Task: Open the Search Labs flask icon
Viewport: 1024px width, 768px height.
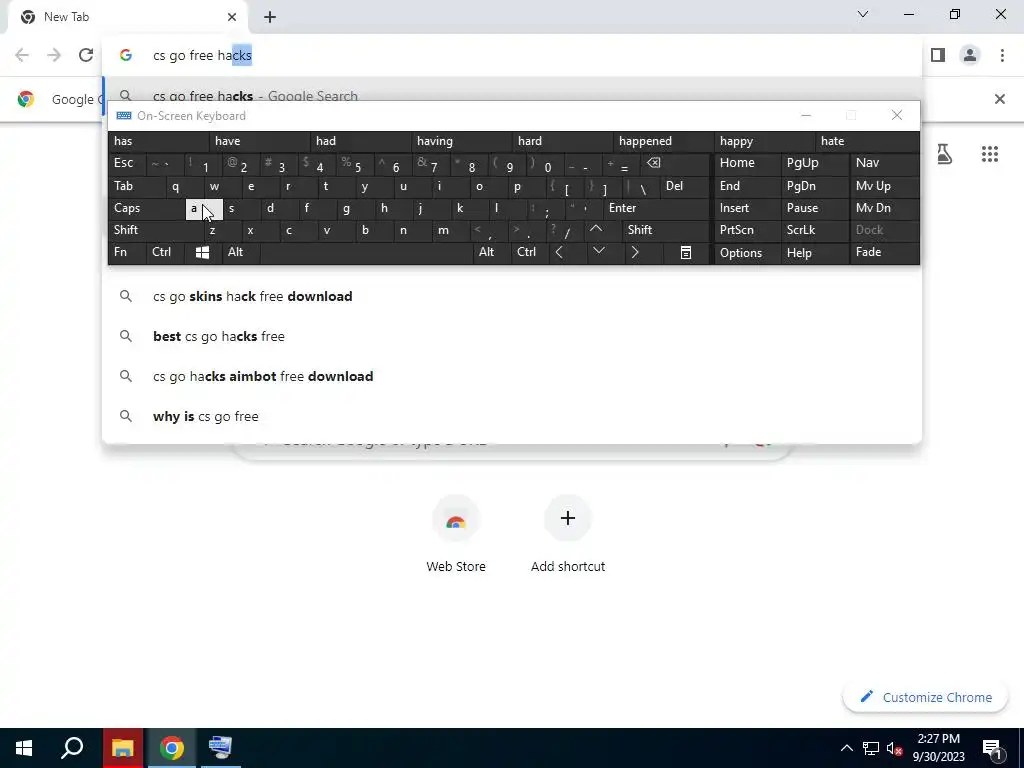Action: tap(944, 154)
